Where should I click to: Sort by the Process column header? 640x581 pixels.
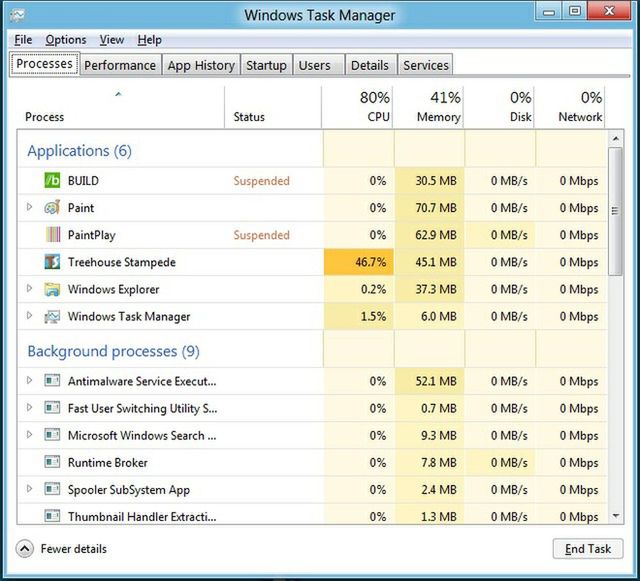click(120, 107)
